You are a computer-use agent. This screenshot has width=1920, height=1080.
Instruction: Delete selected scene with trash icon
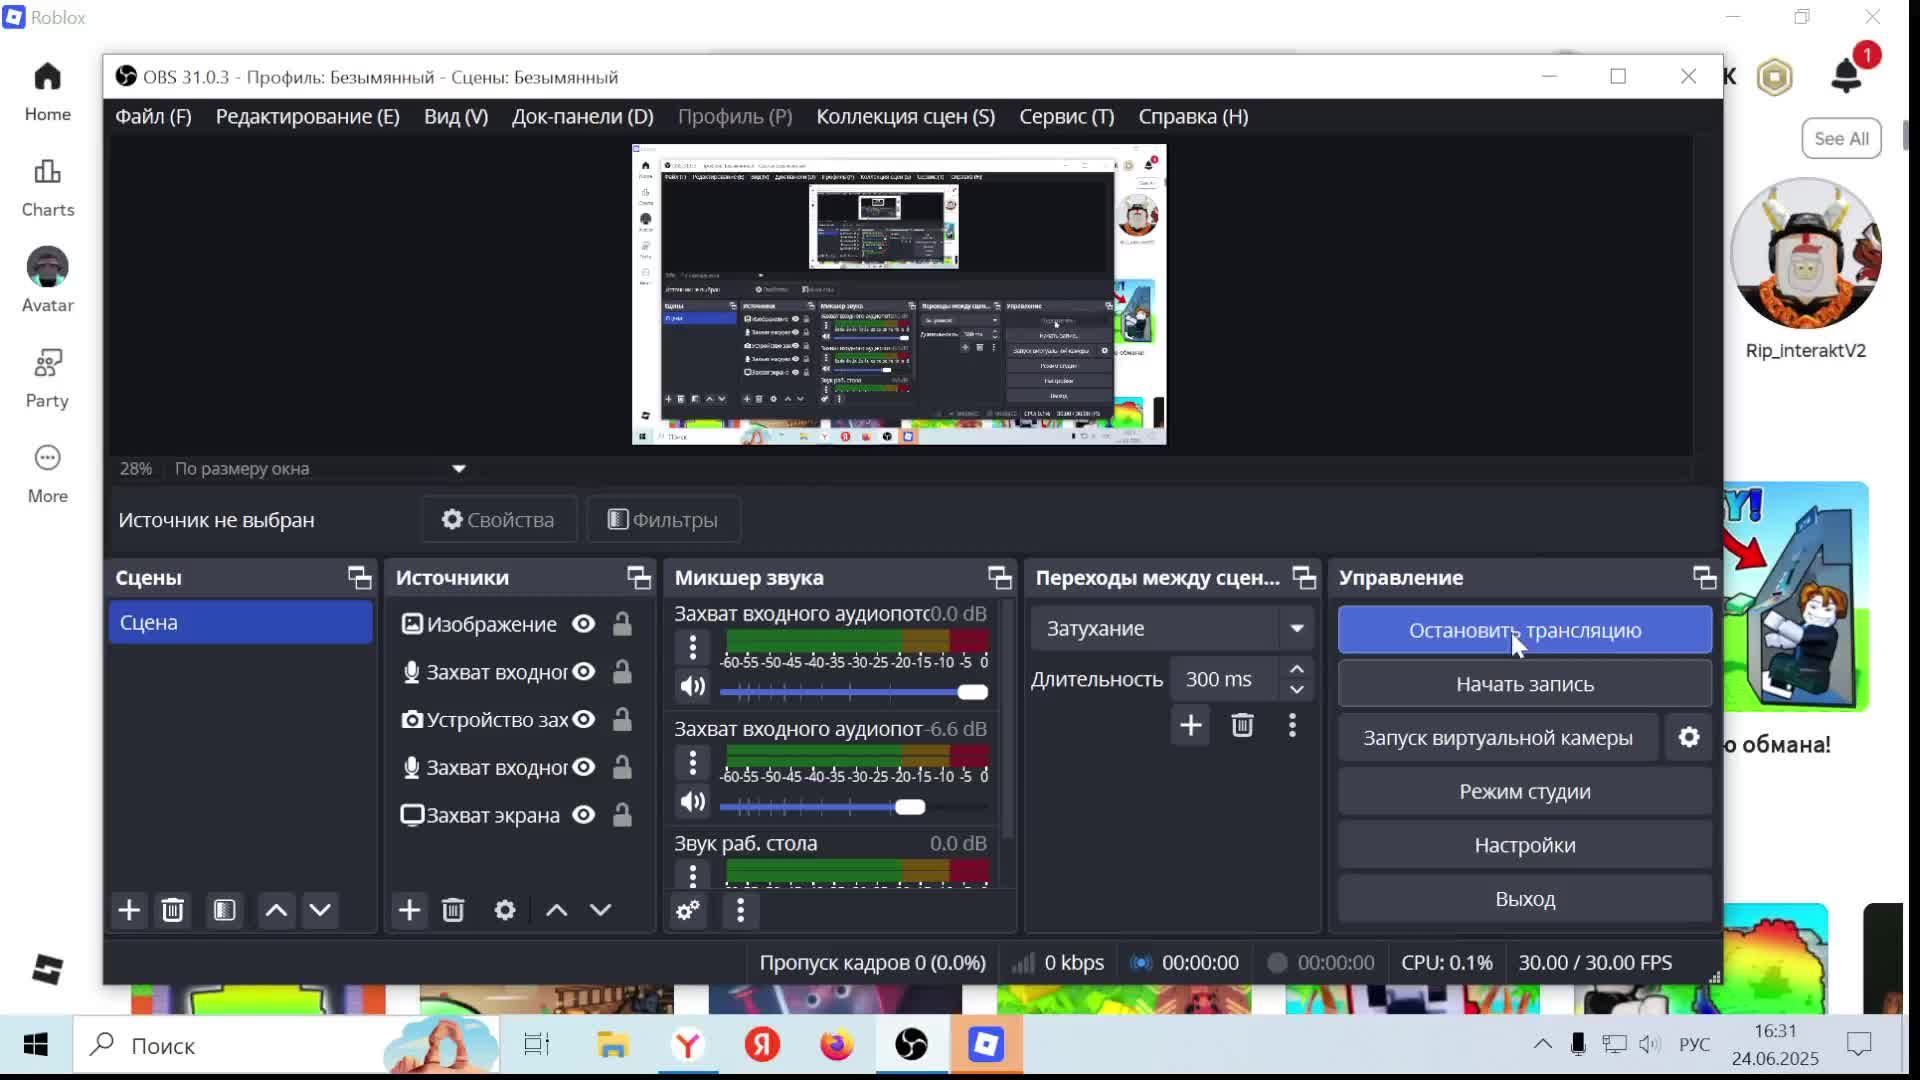click(x=173, y=910)
